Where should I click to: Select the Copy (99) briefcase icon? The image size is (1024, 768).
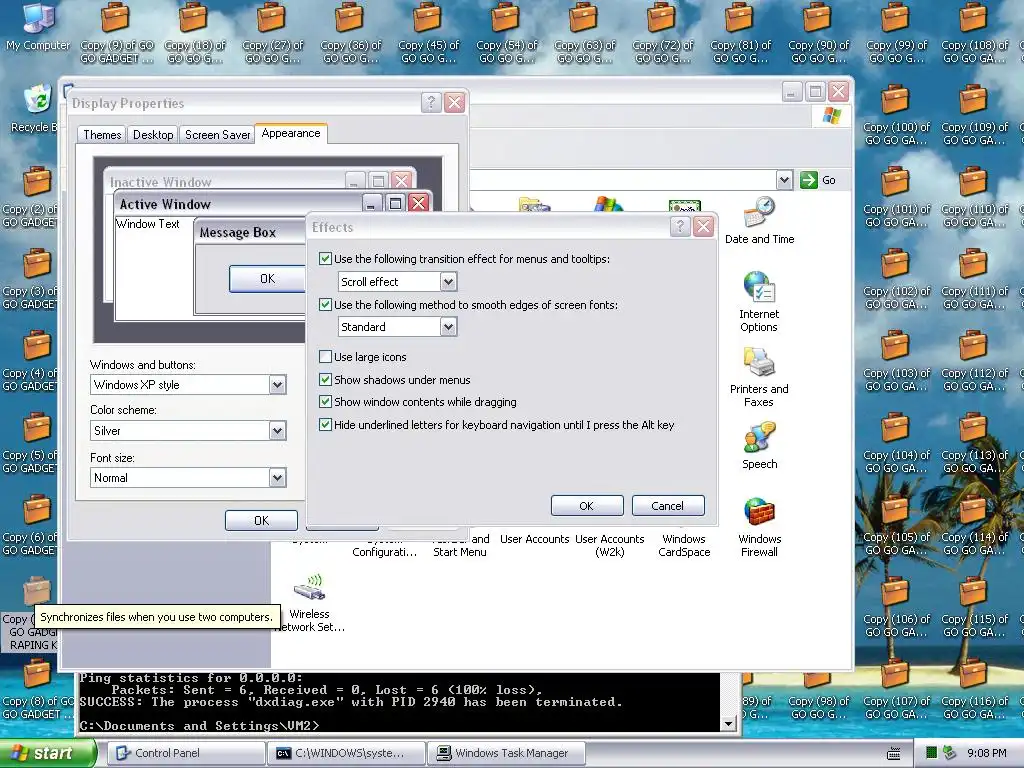(x=896, y=33)
